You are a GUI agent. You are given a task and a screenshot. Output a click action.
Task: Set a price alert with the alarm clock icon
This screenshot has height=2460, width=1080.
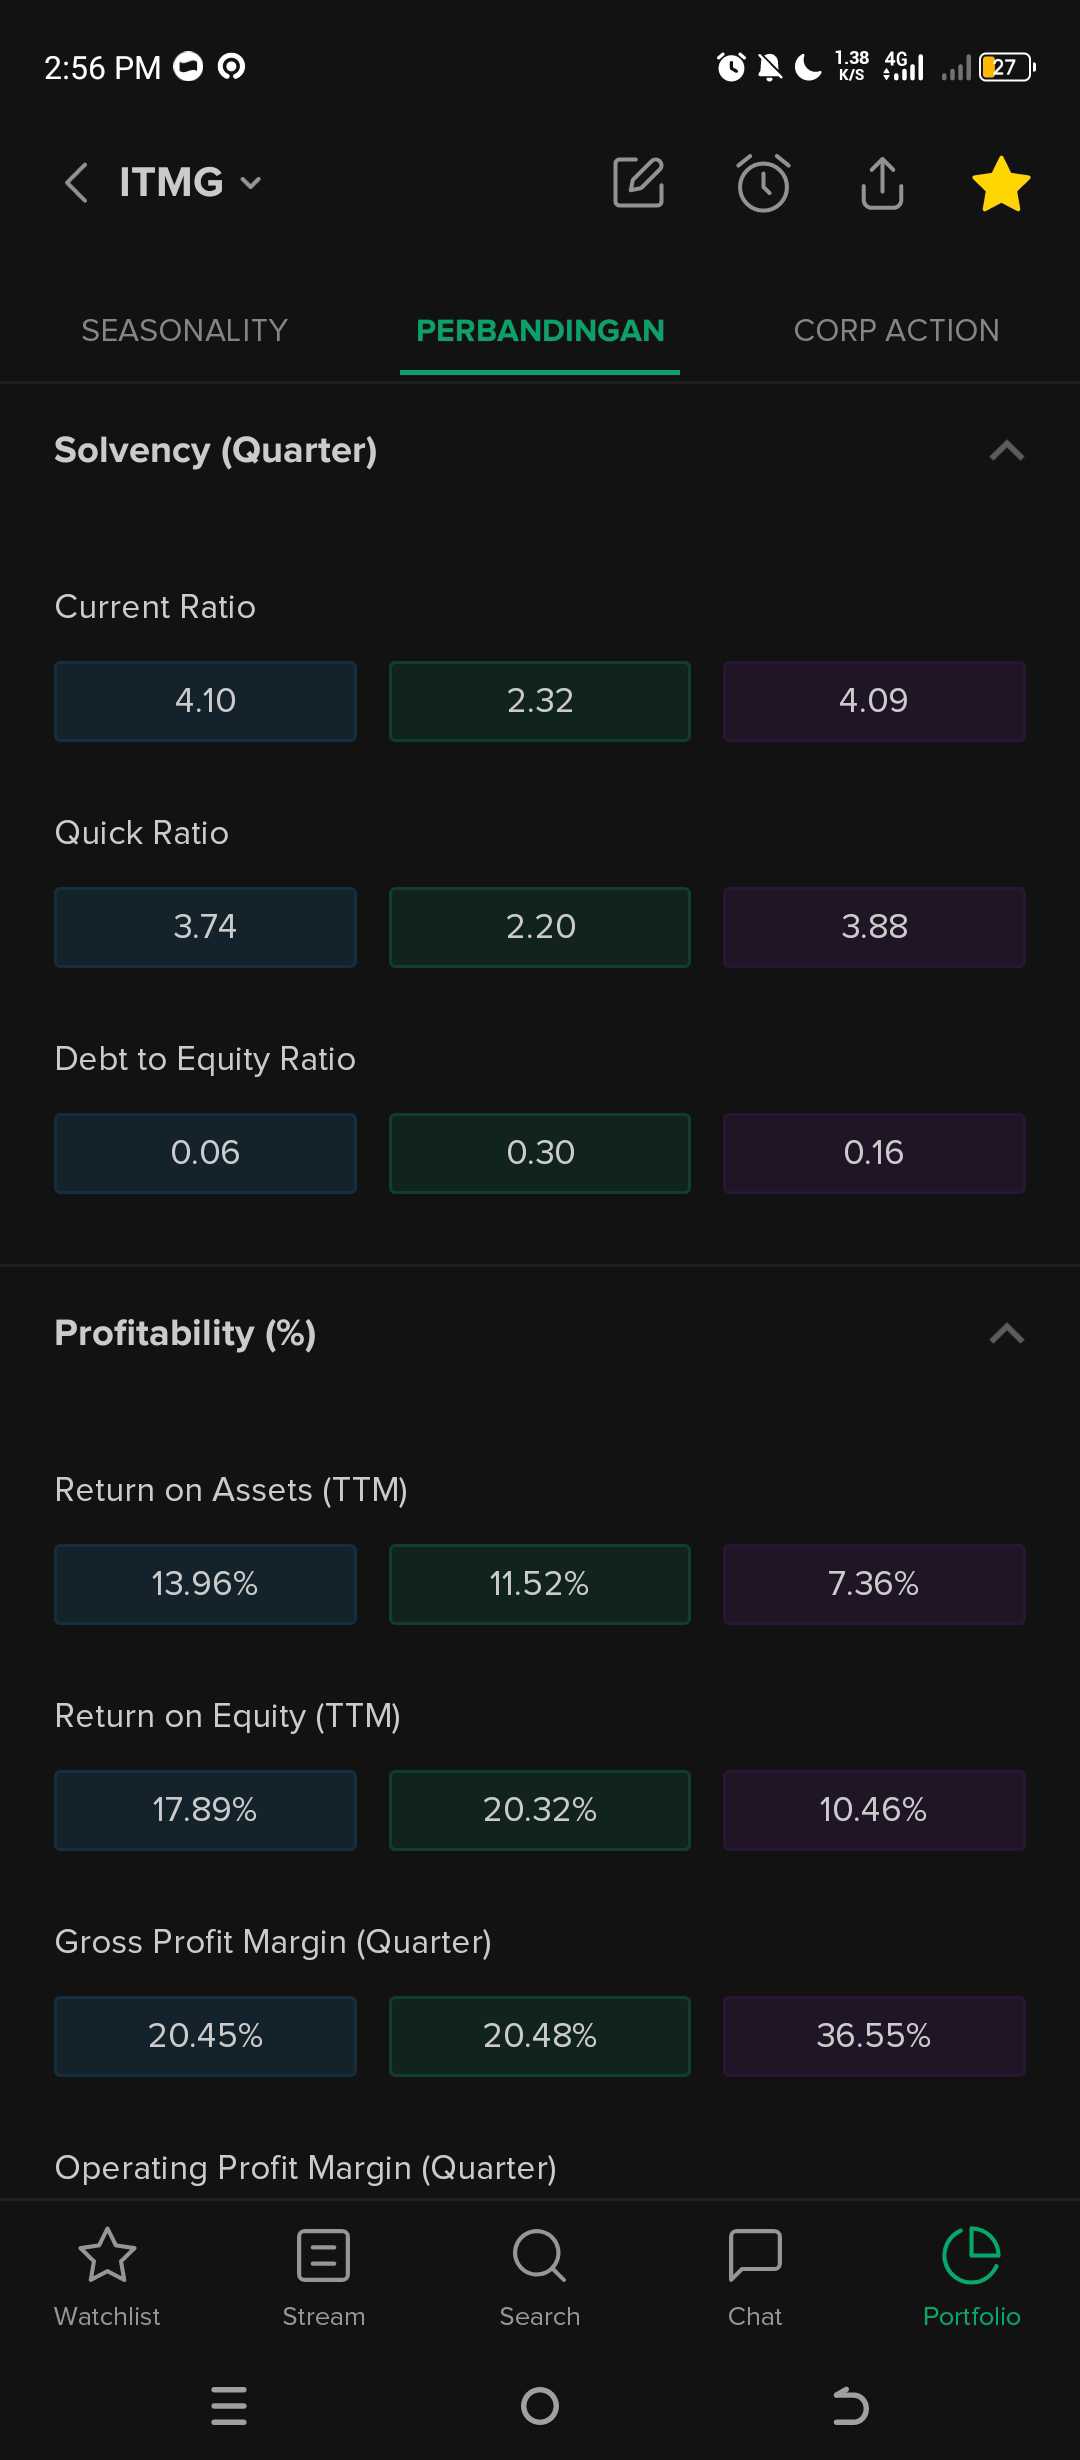[763, 183]
